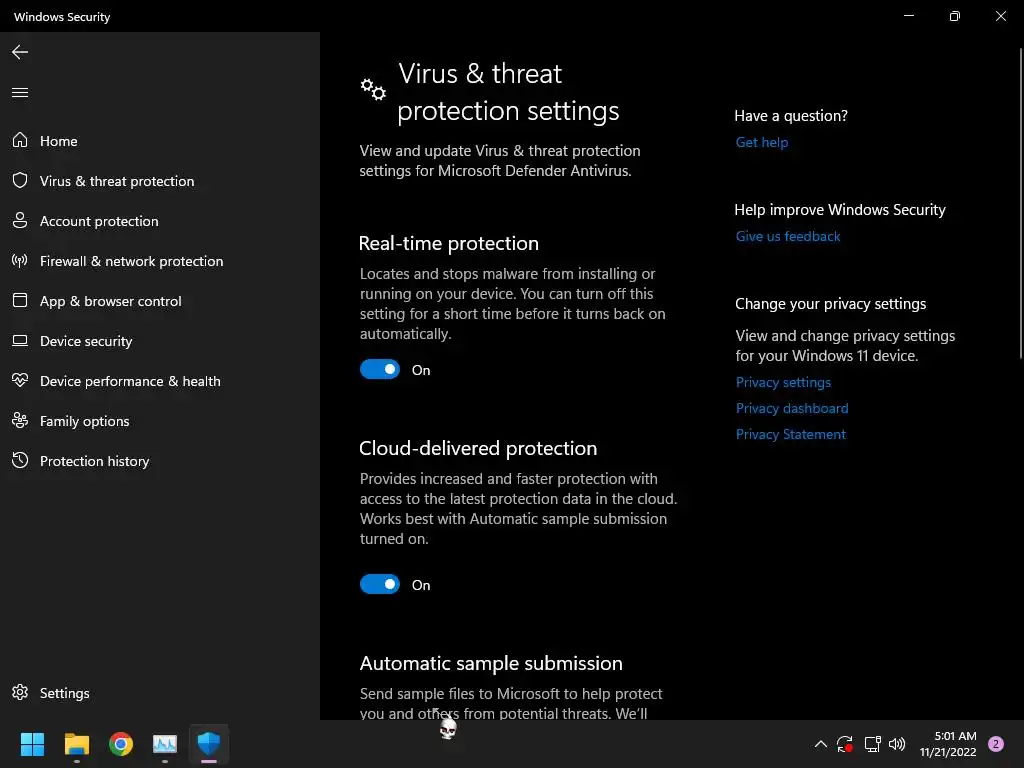Open Privacy Statement link
Viewport: 1024px width, 768px height.
[x=791, y=434]
